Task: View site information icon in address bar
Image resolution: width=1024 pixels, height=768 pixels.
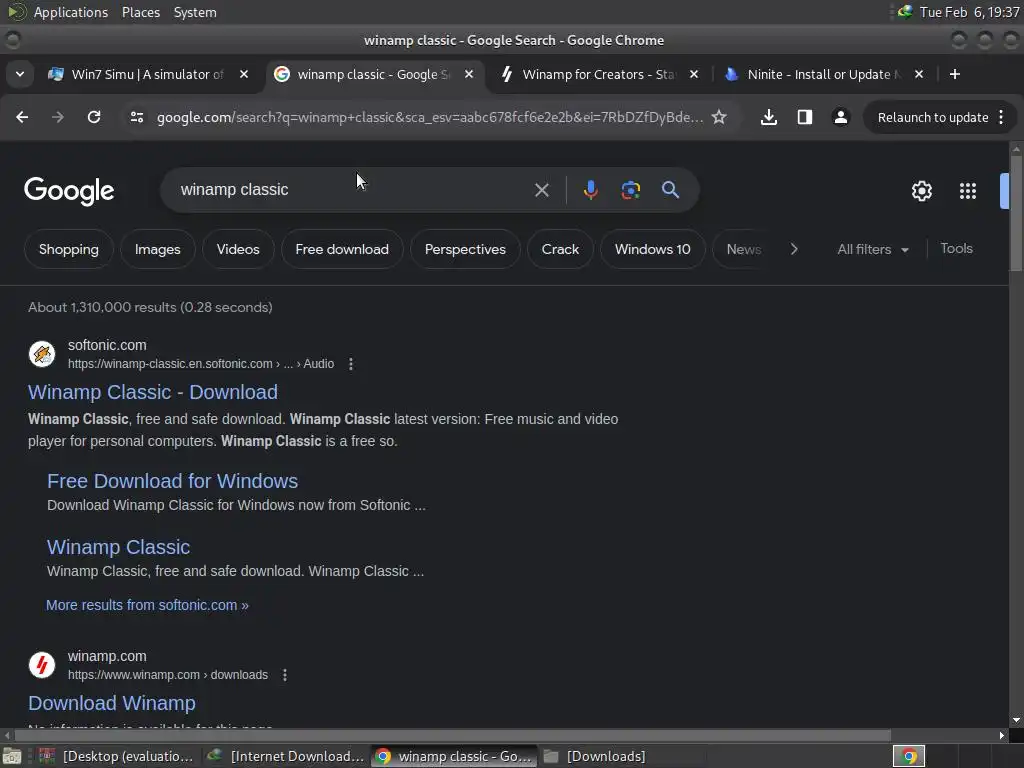Action: (x=136, y=117)
